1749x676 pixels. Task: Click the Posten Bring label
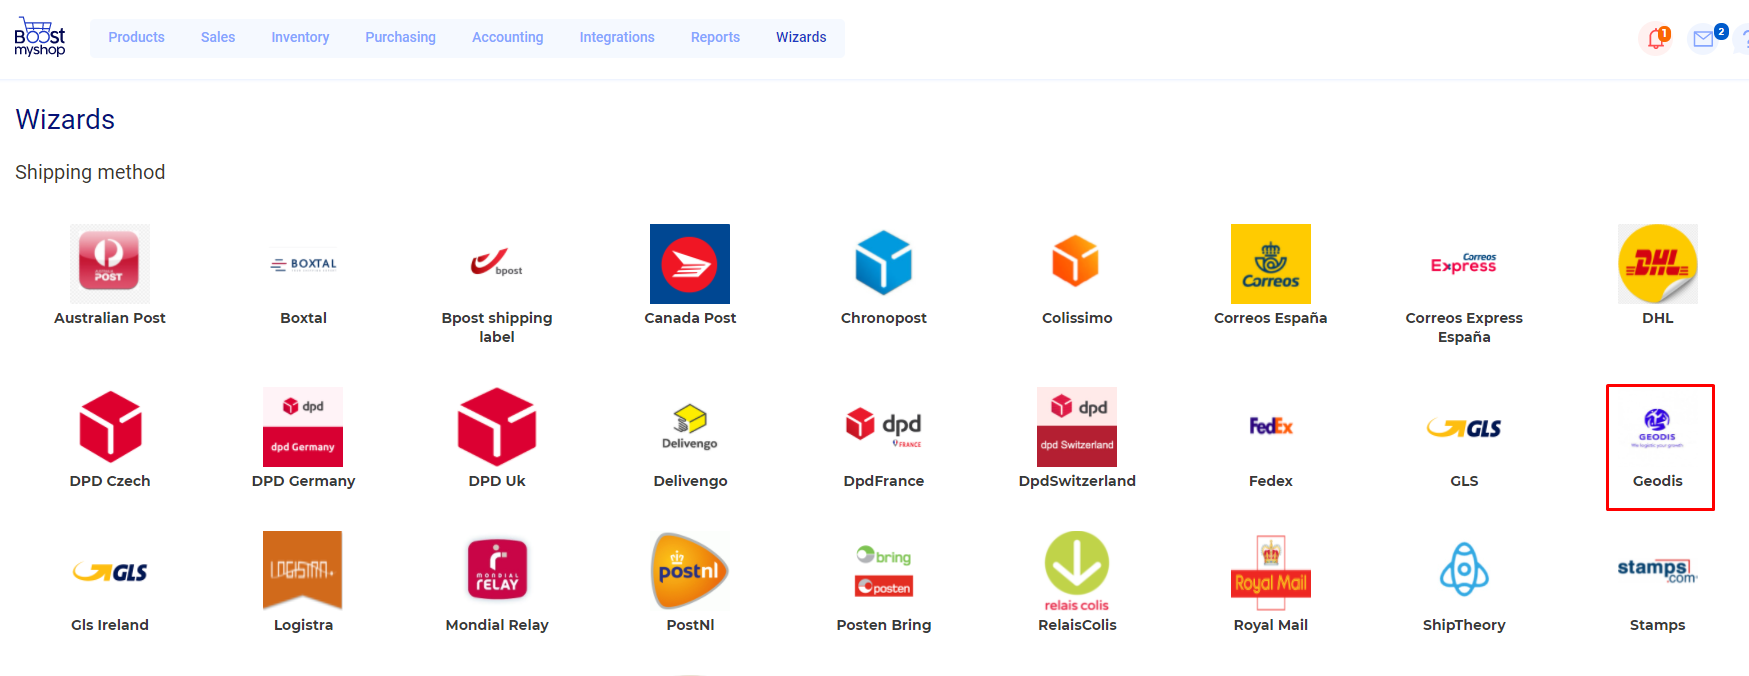(884, 625)
